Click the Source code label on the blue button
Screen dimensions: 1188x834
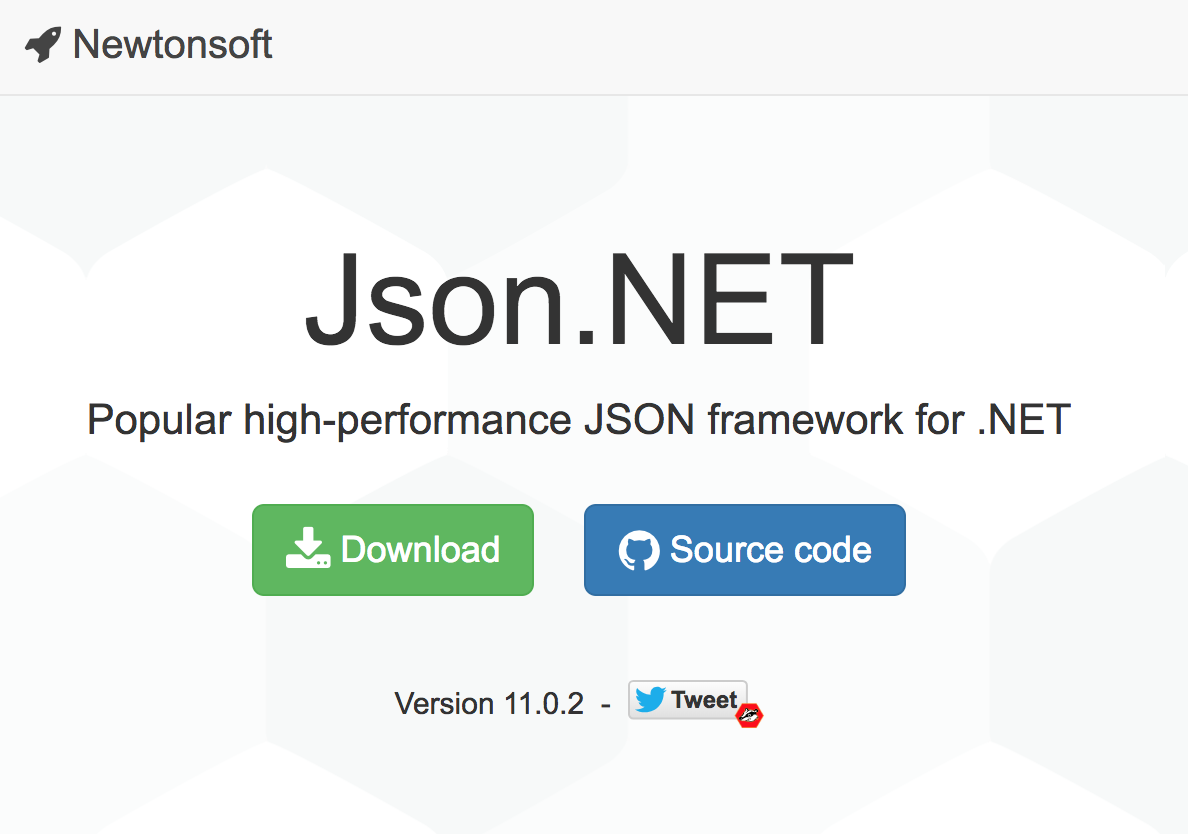coord(772,549)
